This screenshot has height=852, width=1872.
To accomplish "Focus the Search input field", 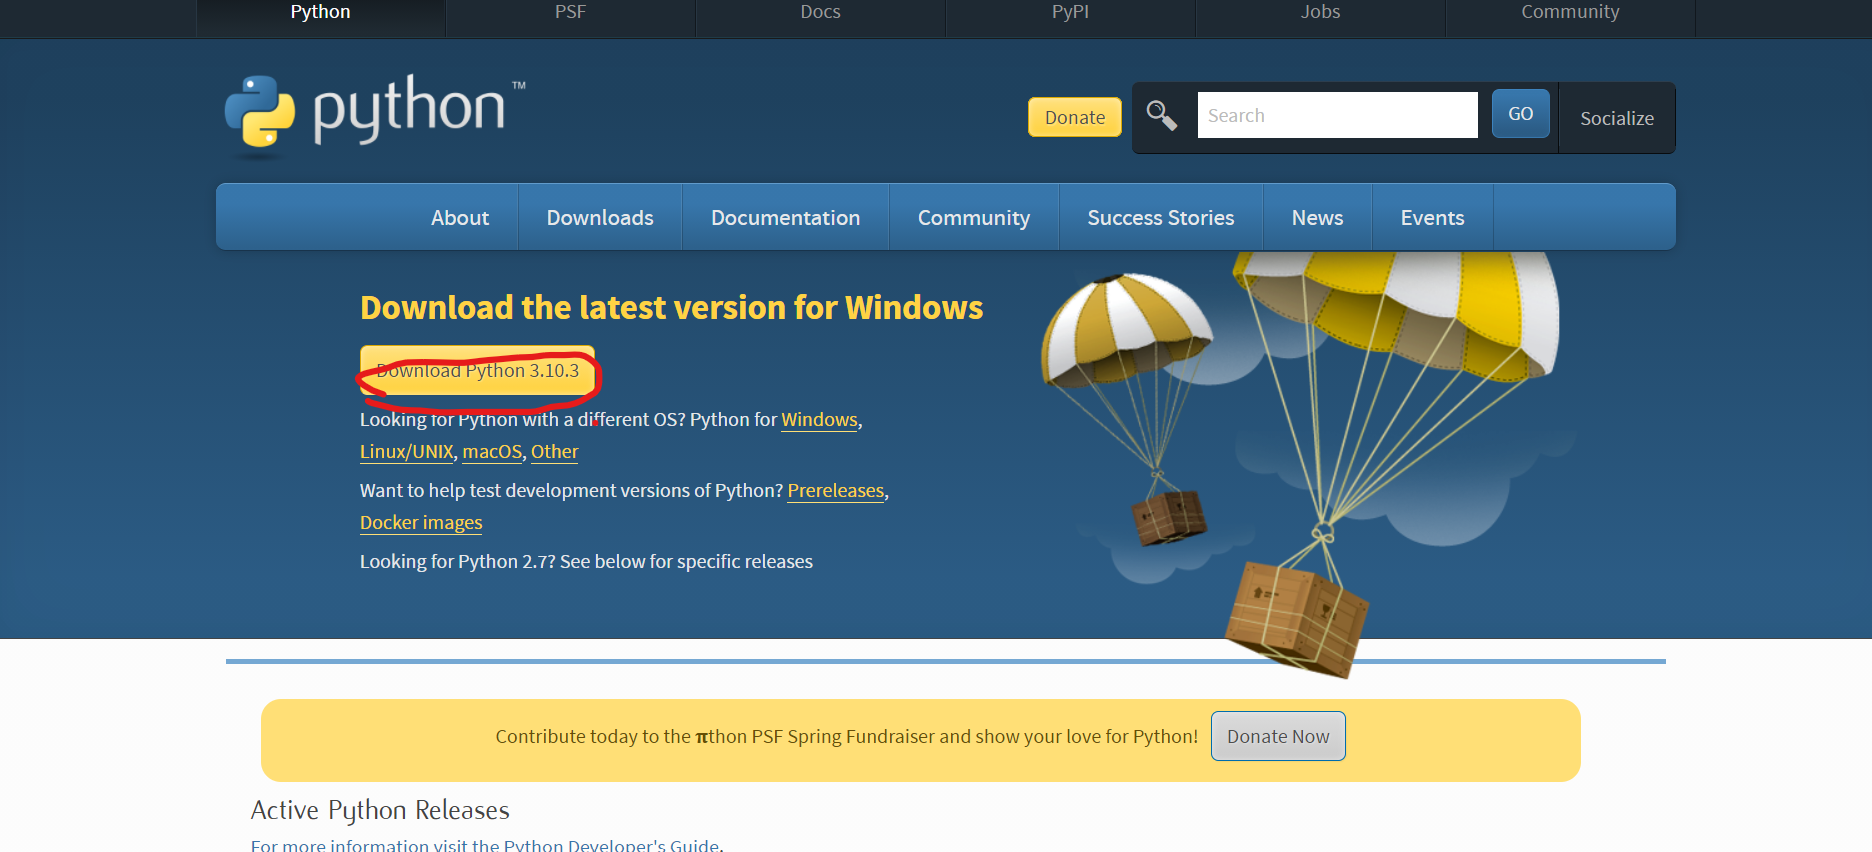I will pos(1337,115).
